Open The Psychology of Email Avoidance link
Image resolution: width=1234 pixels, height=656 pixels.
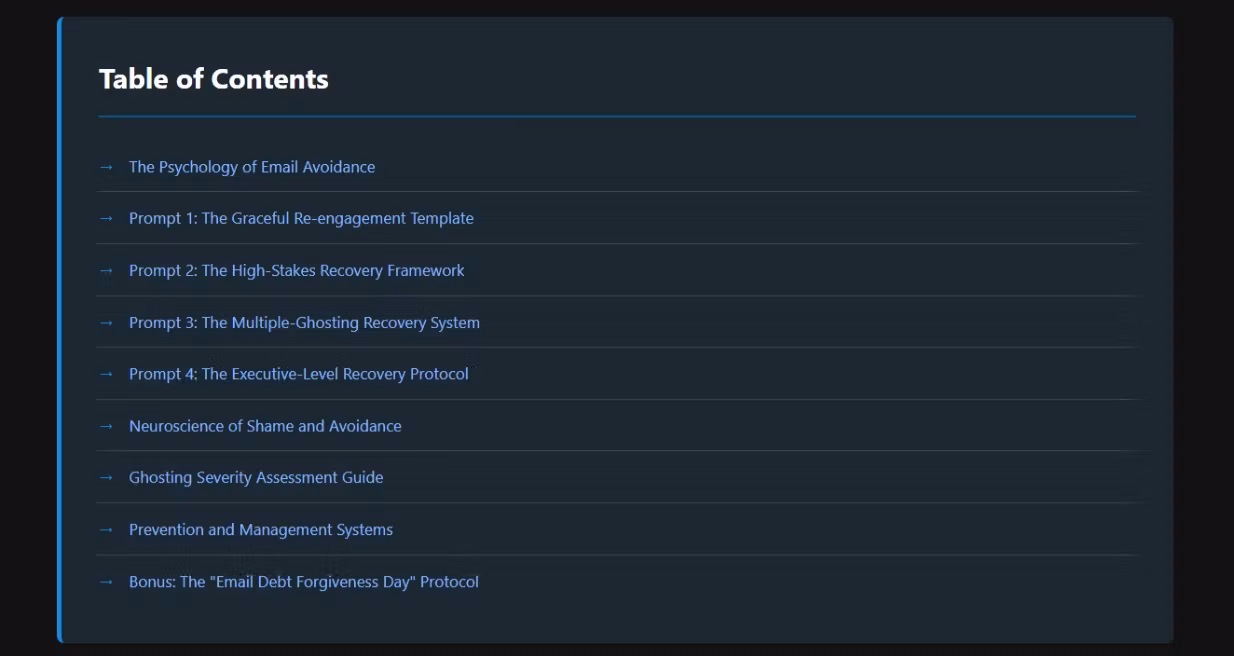click(252, 167)
